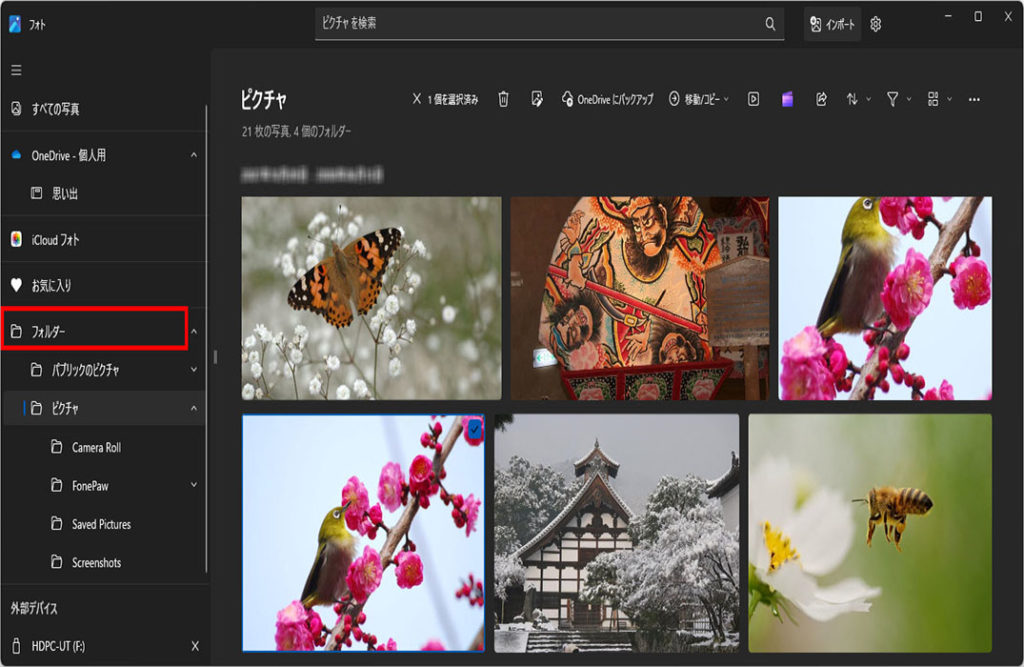This screenshot has width=1024, height=667.
Task: Open settings gear icon in title bar
Action: coord(876,24)
